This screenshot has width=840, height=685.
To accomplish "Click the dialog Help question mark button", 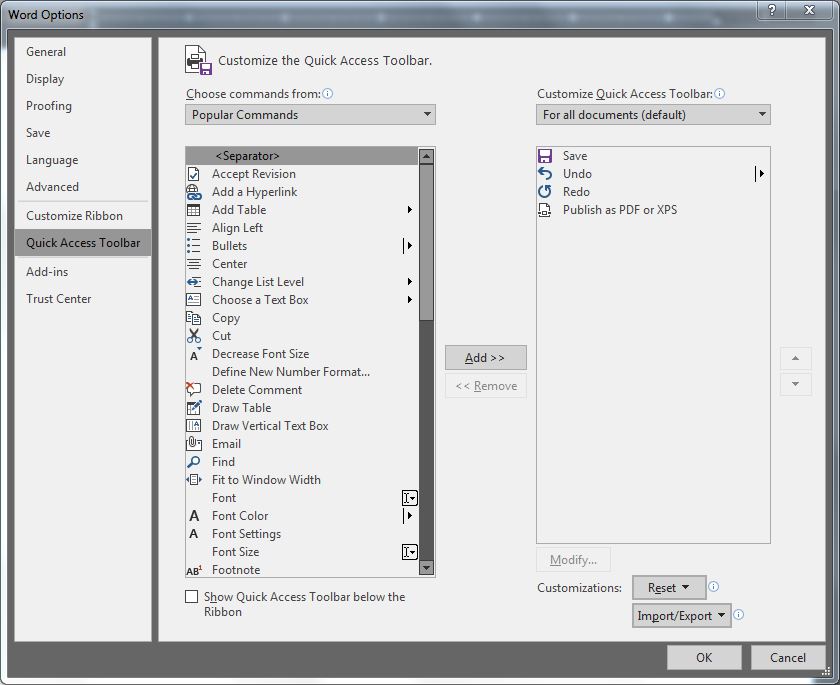I will click(772, 10).
